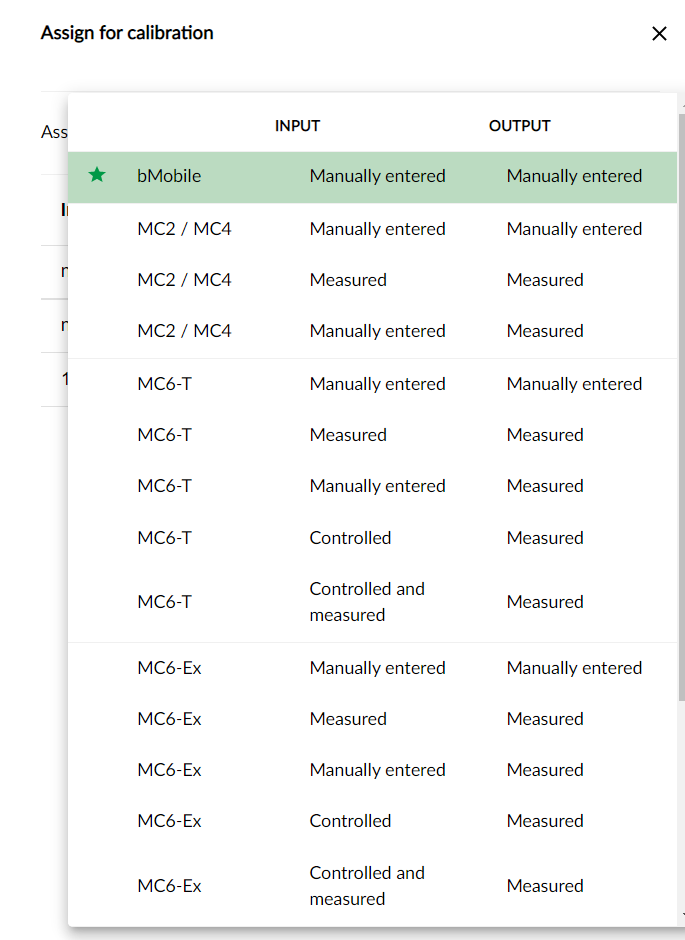The height and width of the screenshot is (940, 685).
Task: Select MC6-T with manually entered input and output
Action: [x=372, y=384]
